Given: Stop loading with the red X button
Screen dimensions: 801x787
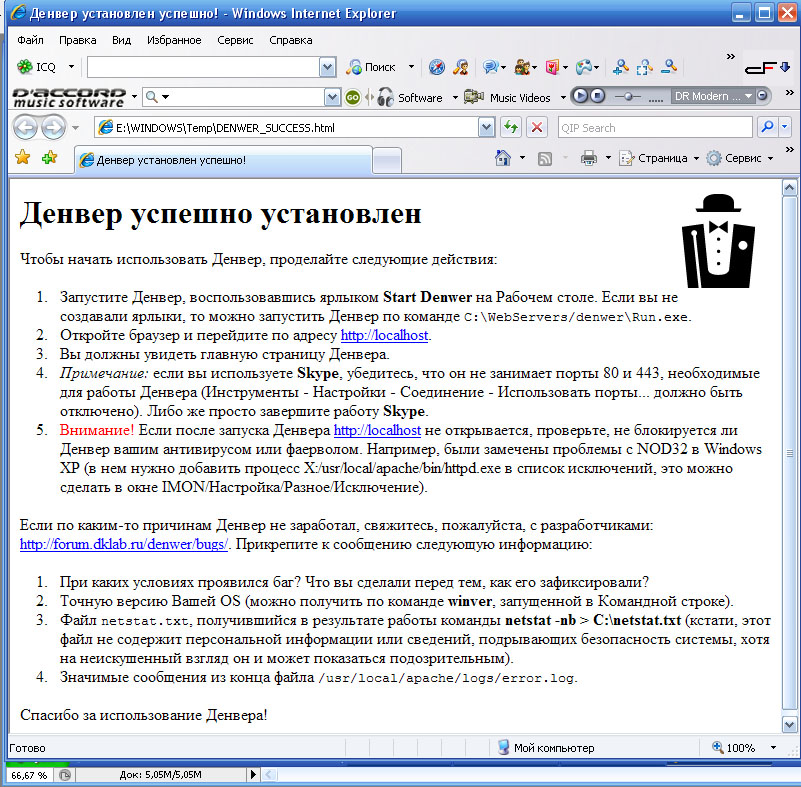Looking at the screenshot, I should (537, 127).
